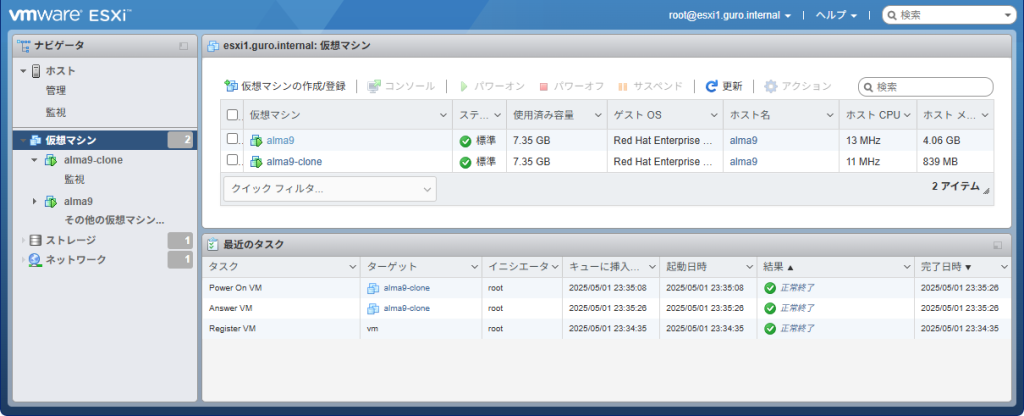Image resolution: width=1024 pixels, height=416 pixels.
Task: Toggle the select-all checkbox in table header
Action: pyautogui.click(x=232, y=115)
